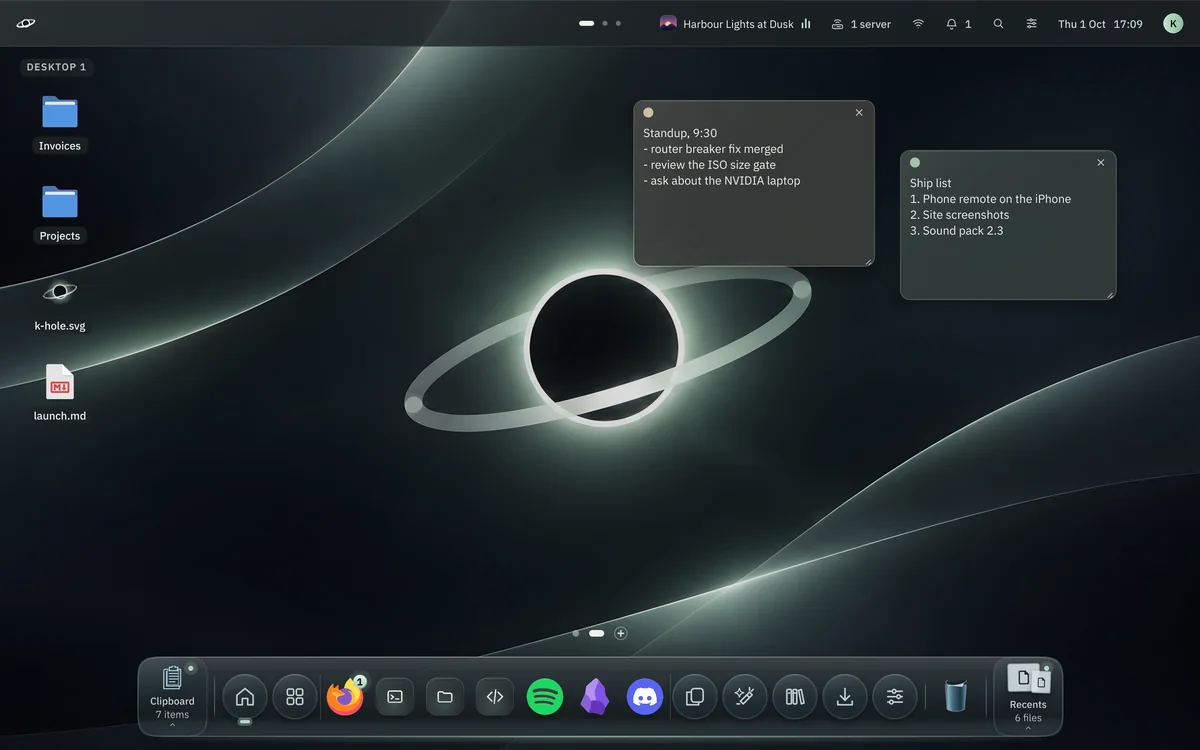Open the Terminal app in the dock

(395, 697)
